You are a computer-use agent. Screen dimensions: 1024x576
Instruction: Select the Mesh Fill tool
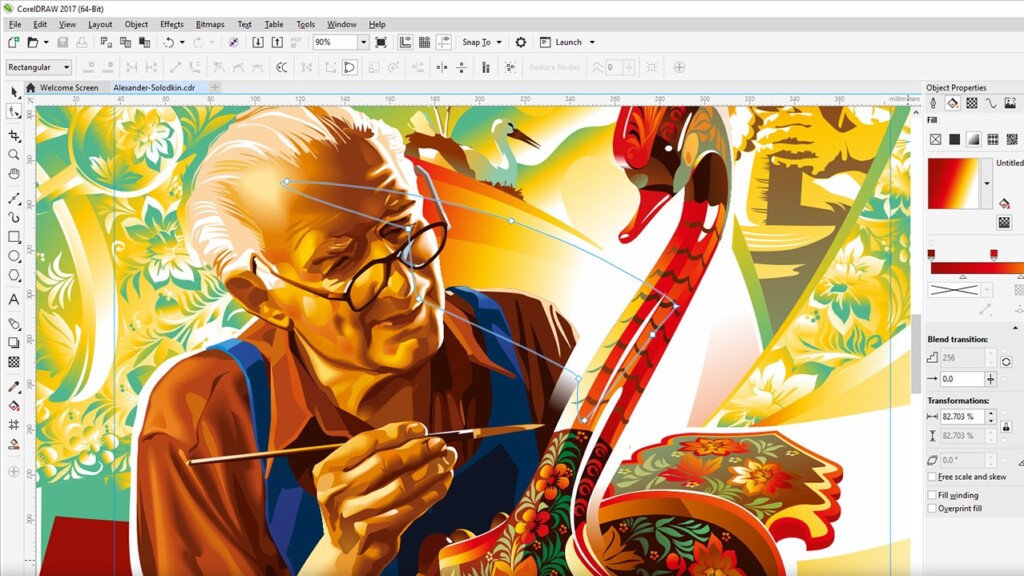pyautogui.click(x=14, y=424)
